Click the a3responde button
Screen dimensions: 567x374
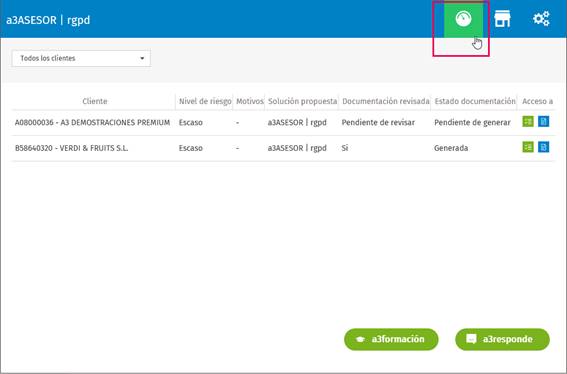tap(502, 339)
